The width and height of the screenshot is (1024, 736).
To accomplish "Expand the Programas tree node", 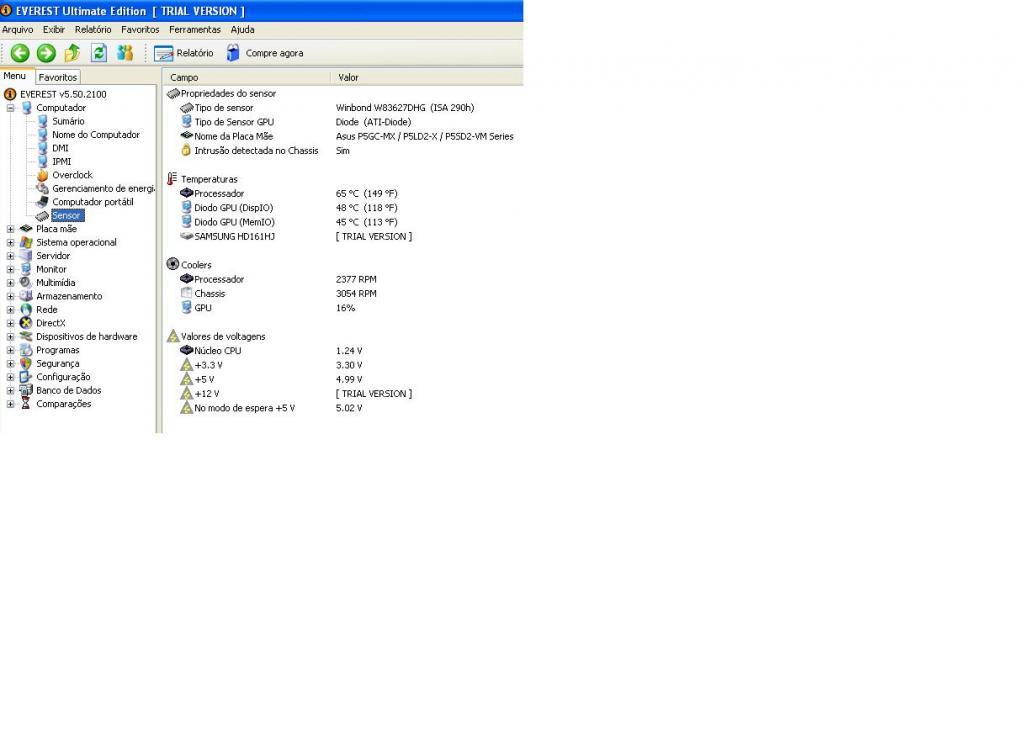I will click(x=10, y=350).
